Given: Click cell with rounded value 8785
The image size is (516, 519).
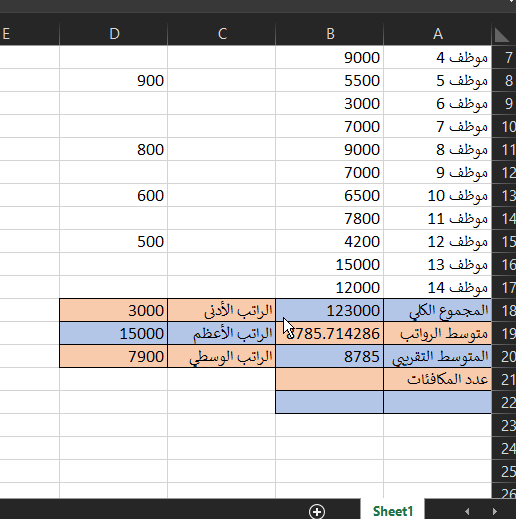Looking at the screenshot, I should pos(330,356).
